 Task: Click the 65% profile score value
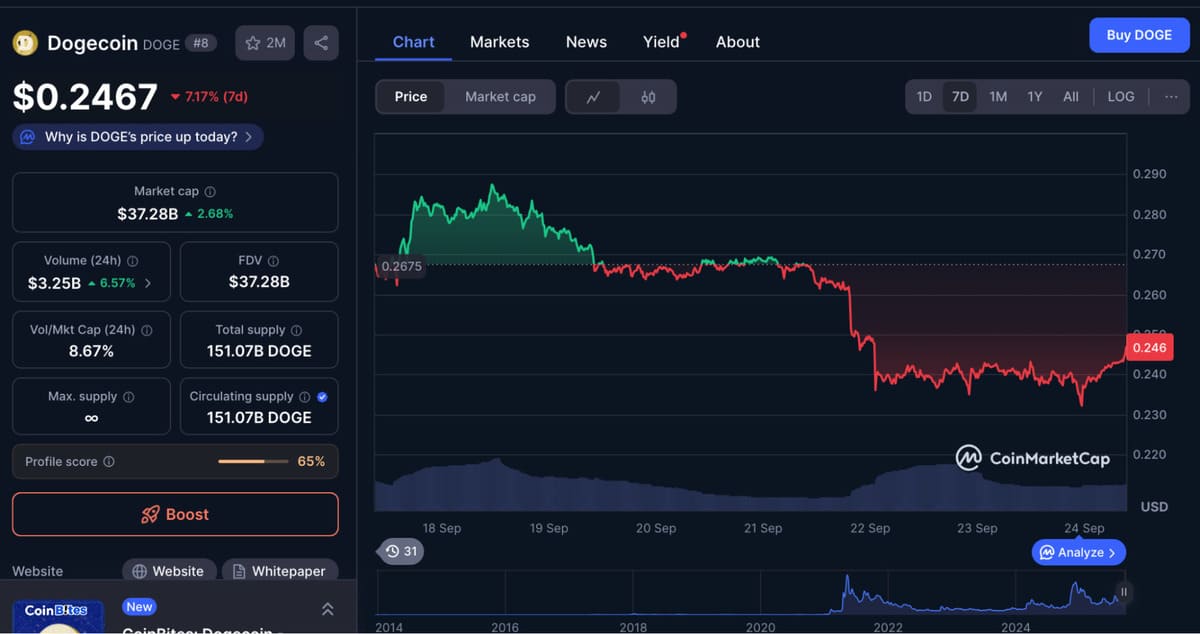point(311,461)
